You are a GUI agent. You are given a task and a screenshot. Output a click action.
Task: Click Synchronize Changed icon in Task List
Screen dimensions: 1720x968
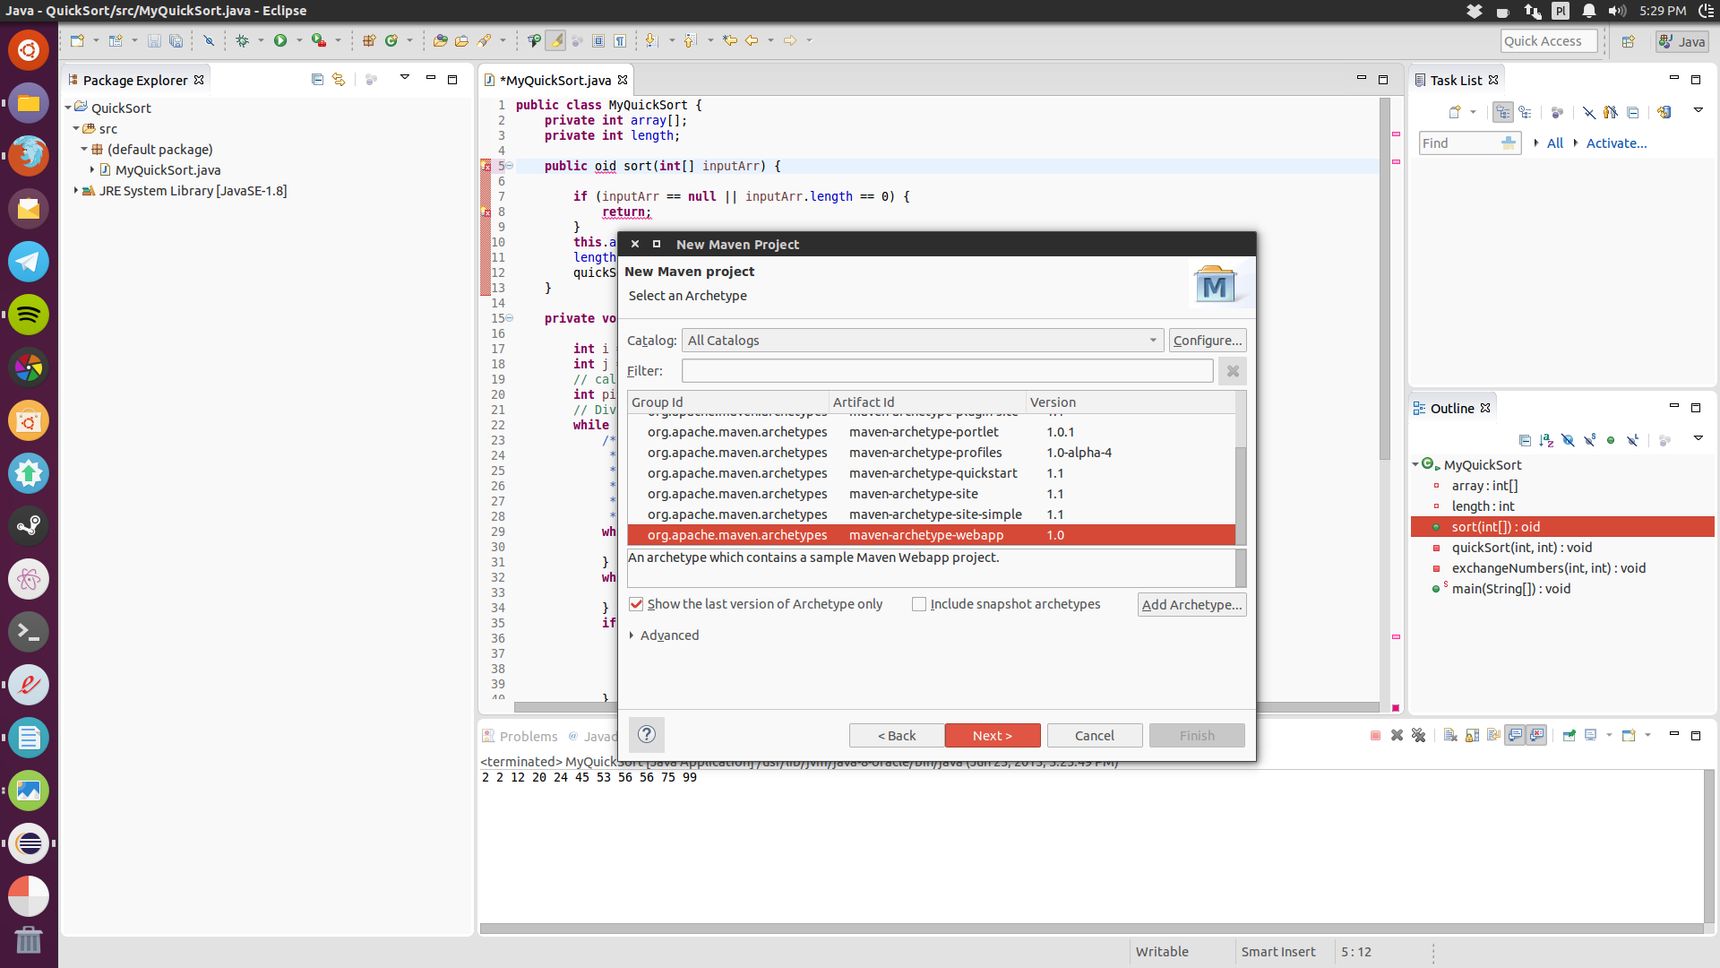(1664, 112)
